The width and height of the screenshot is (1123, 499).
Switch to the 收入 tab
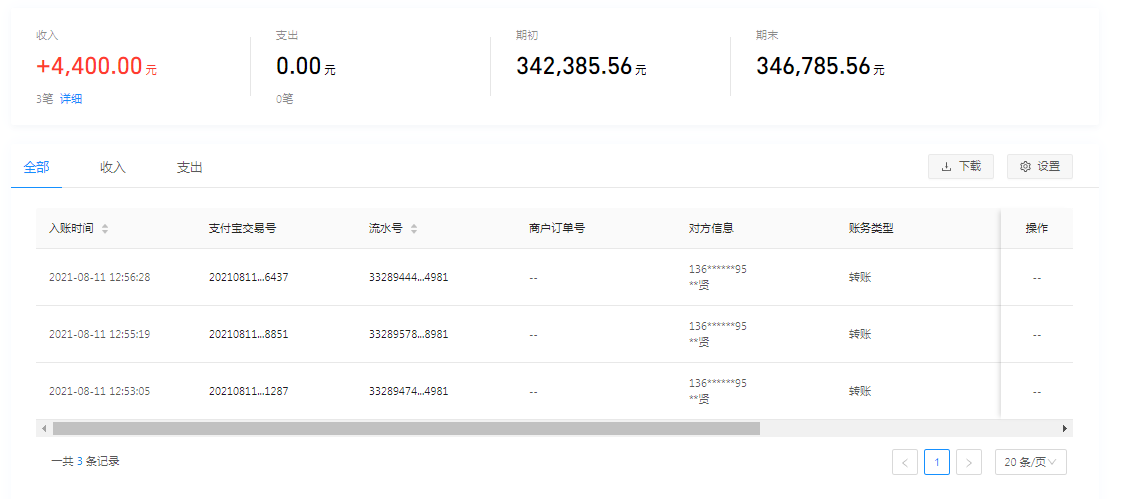113,168
